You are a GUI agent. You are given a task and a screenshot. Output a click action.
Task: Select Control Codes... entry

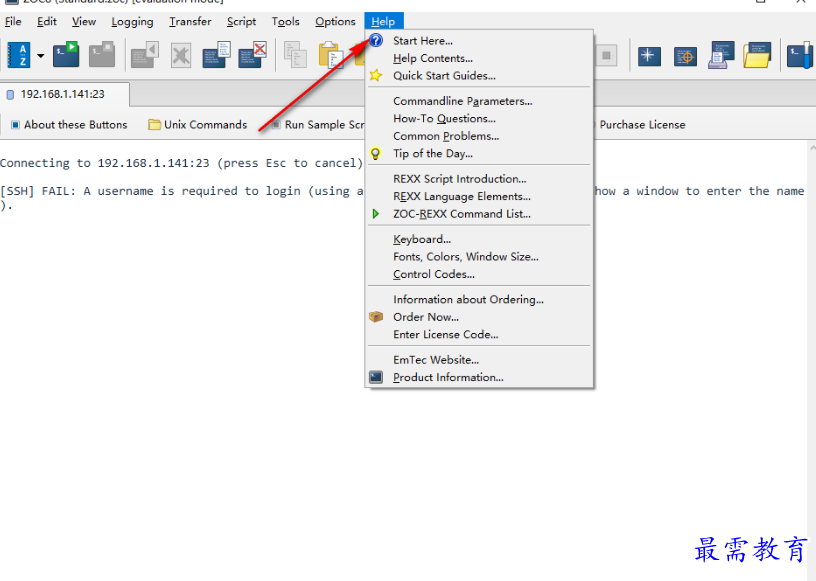point(479,274)
